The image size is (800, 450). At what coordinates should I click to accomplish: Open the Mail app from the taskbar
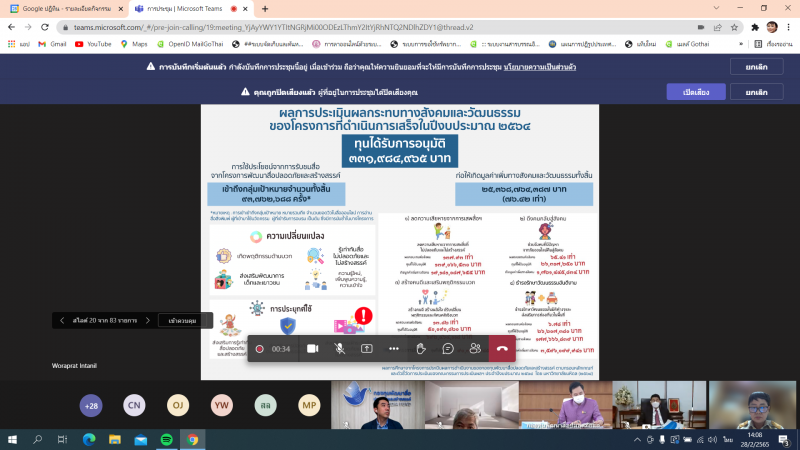141,439
